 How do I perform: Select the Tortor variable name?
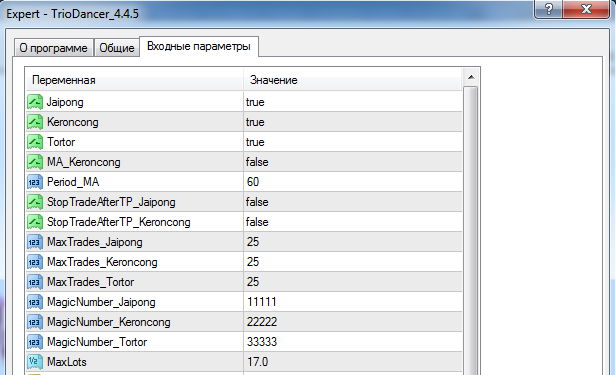click(x=61, y=142)
